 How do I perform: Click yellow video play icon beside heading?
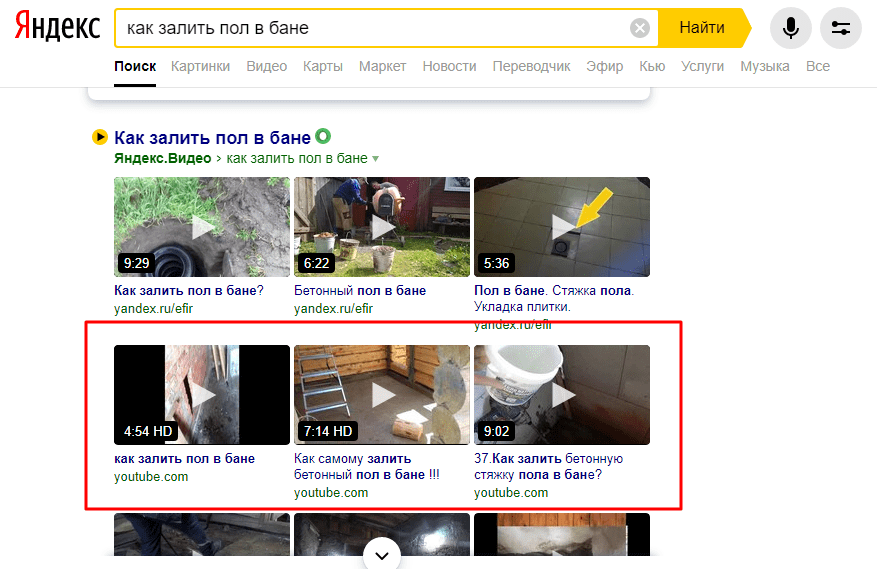tap(100, 138)
